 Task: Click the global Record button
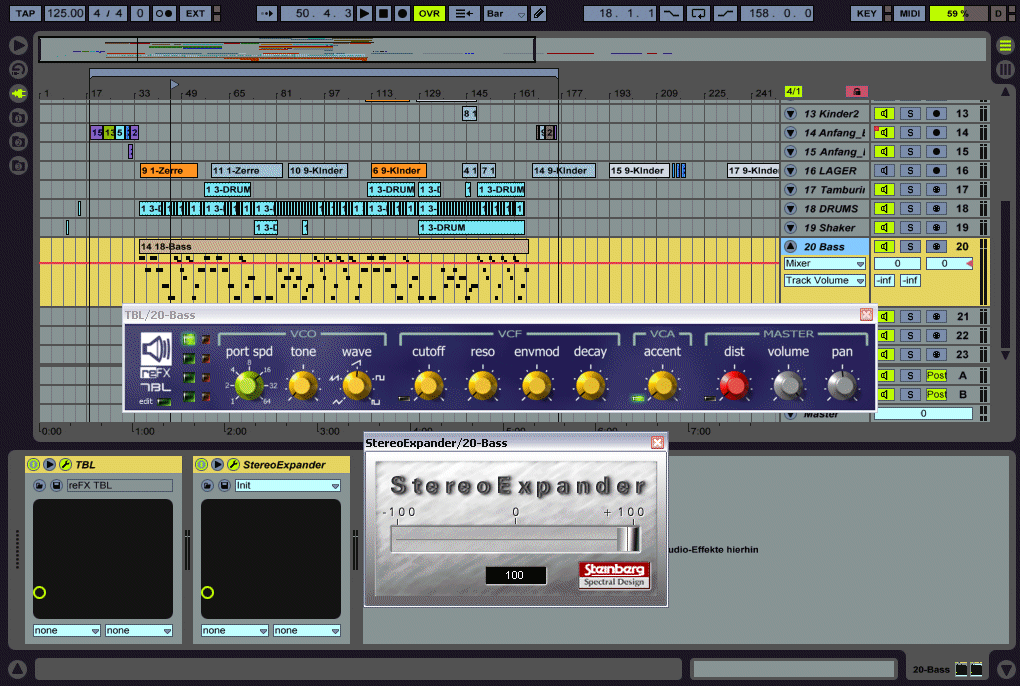[x=403, y=13]
